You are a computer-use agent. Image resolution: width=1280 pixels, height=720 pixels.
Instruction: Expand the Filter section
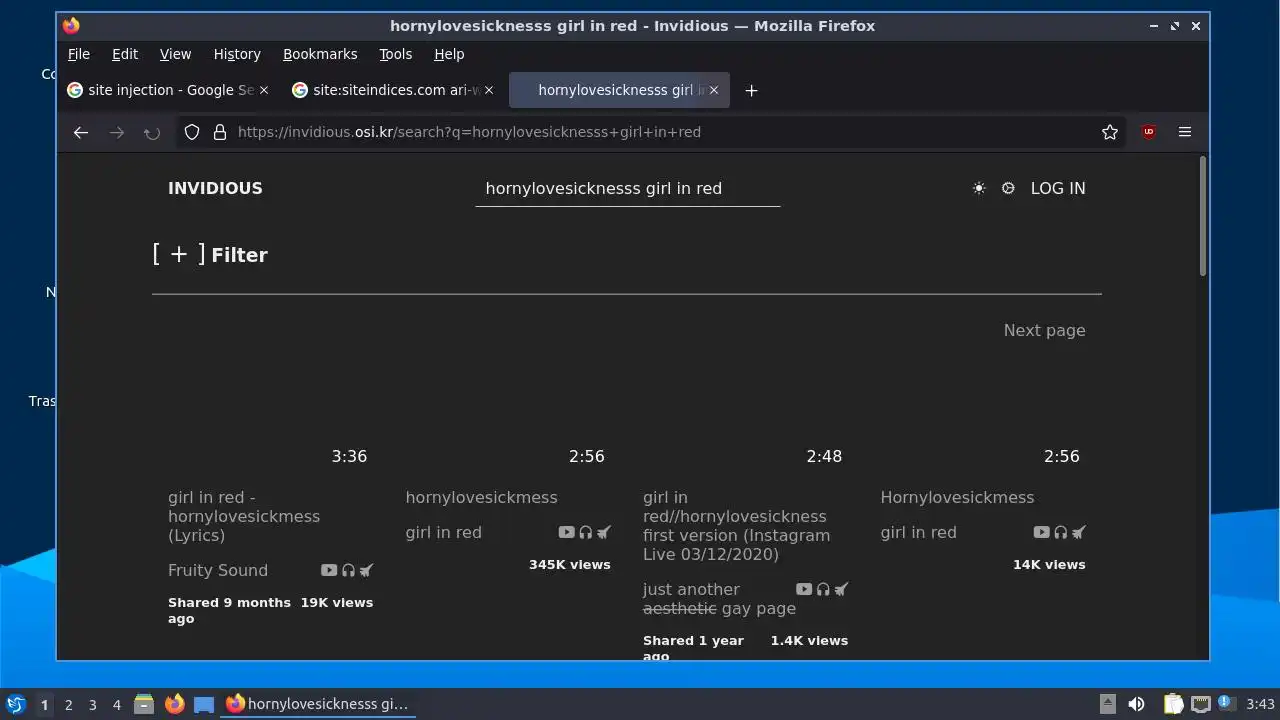(210, 255)
